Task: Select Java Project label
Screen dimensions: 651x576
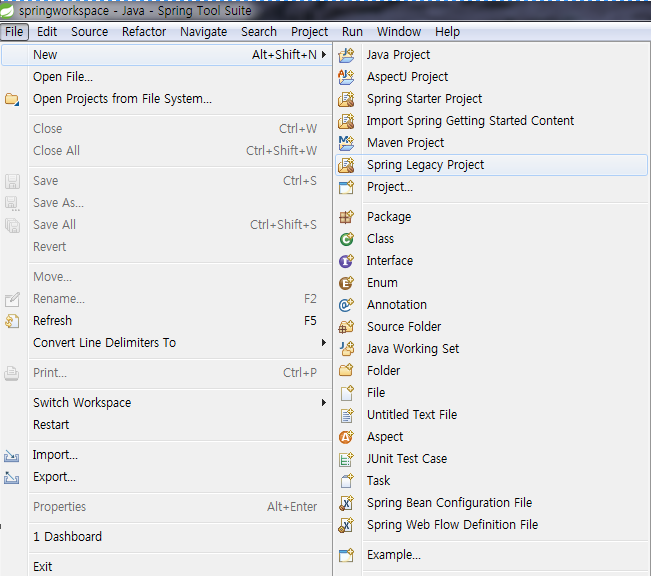Action: tap(398, 55)
